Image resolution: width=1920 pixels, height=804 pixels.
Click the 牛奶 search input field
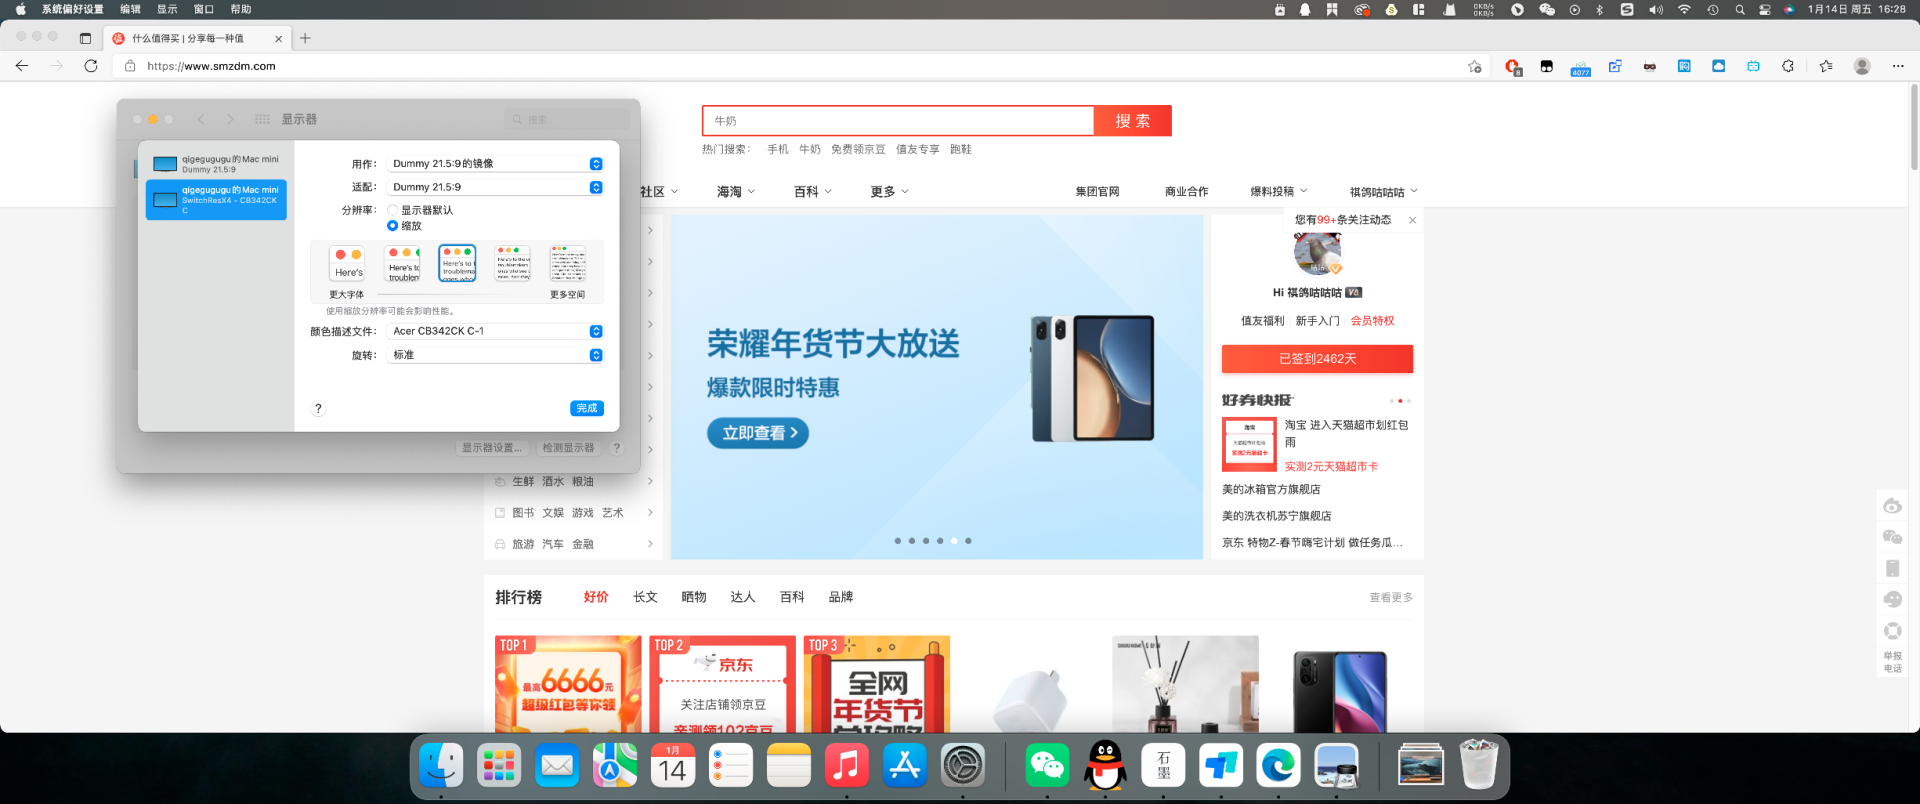tap(898, 121)
